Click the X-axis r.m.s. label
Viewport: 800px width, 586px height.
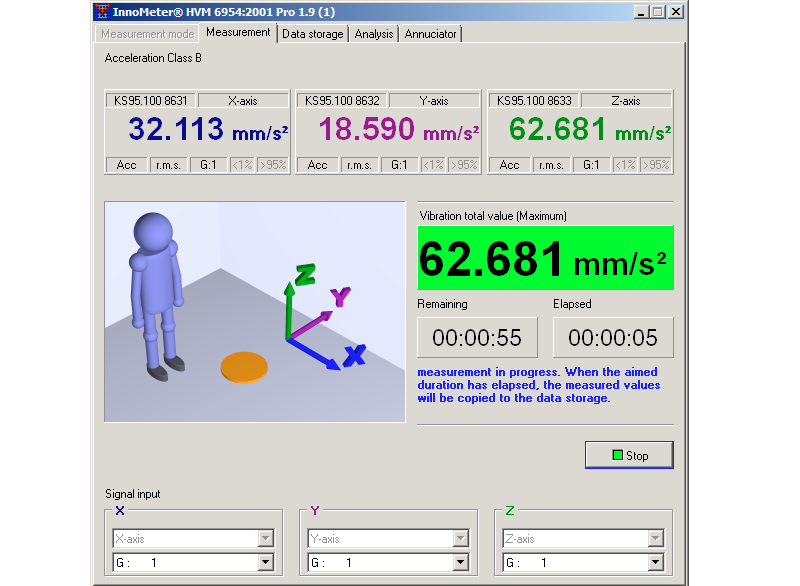coord(167,165)
